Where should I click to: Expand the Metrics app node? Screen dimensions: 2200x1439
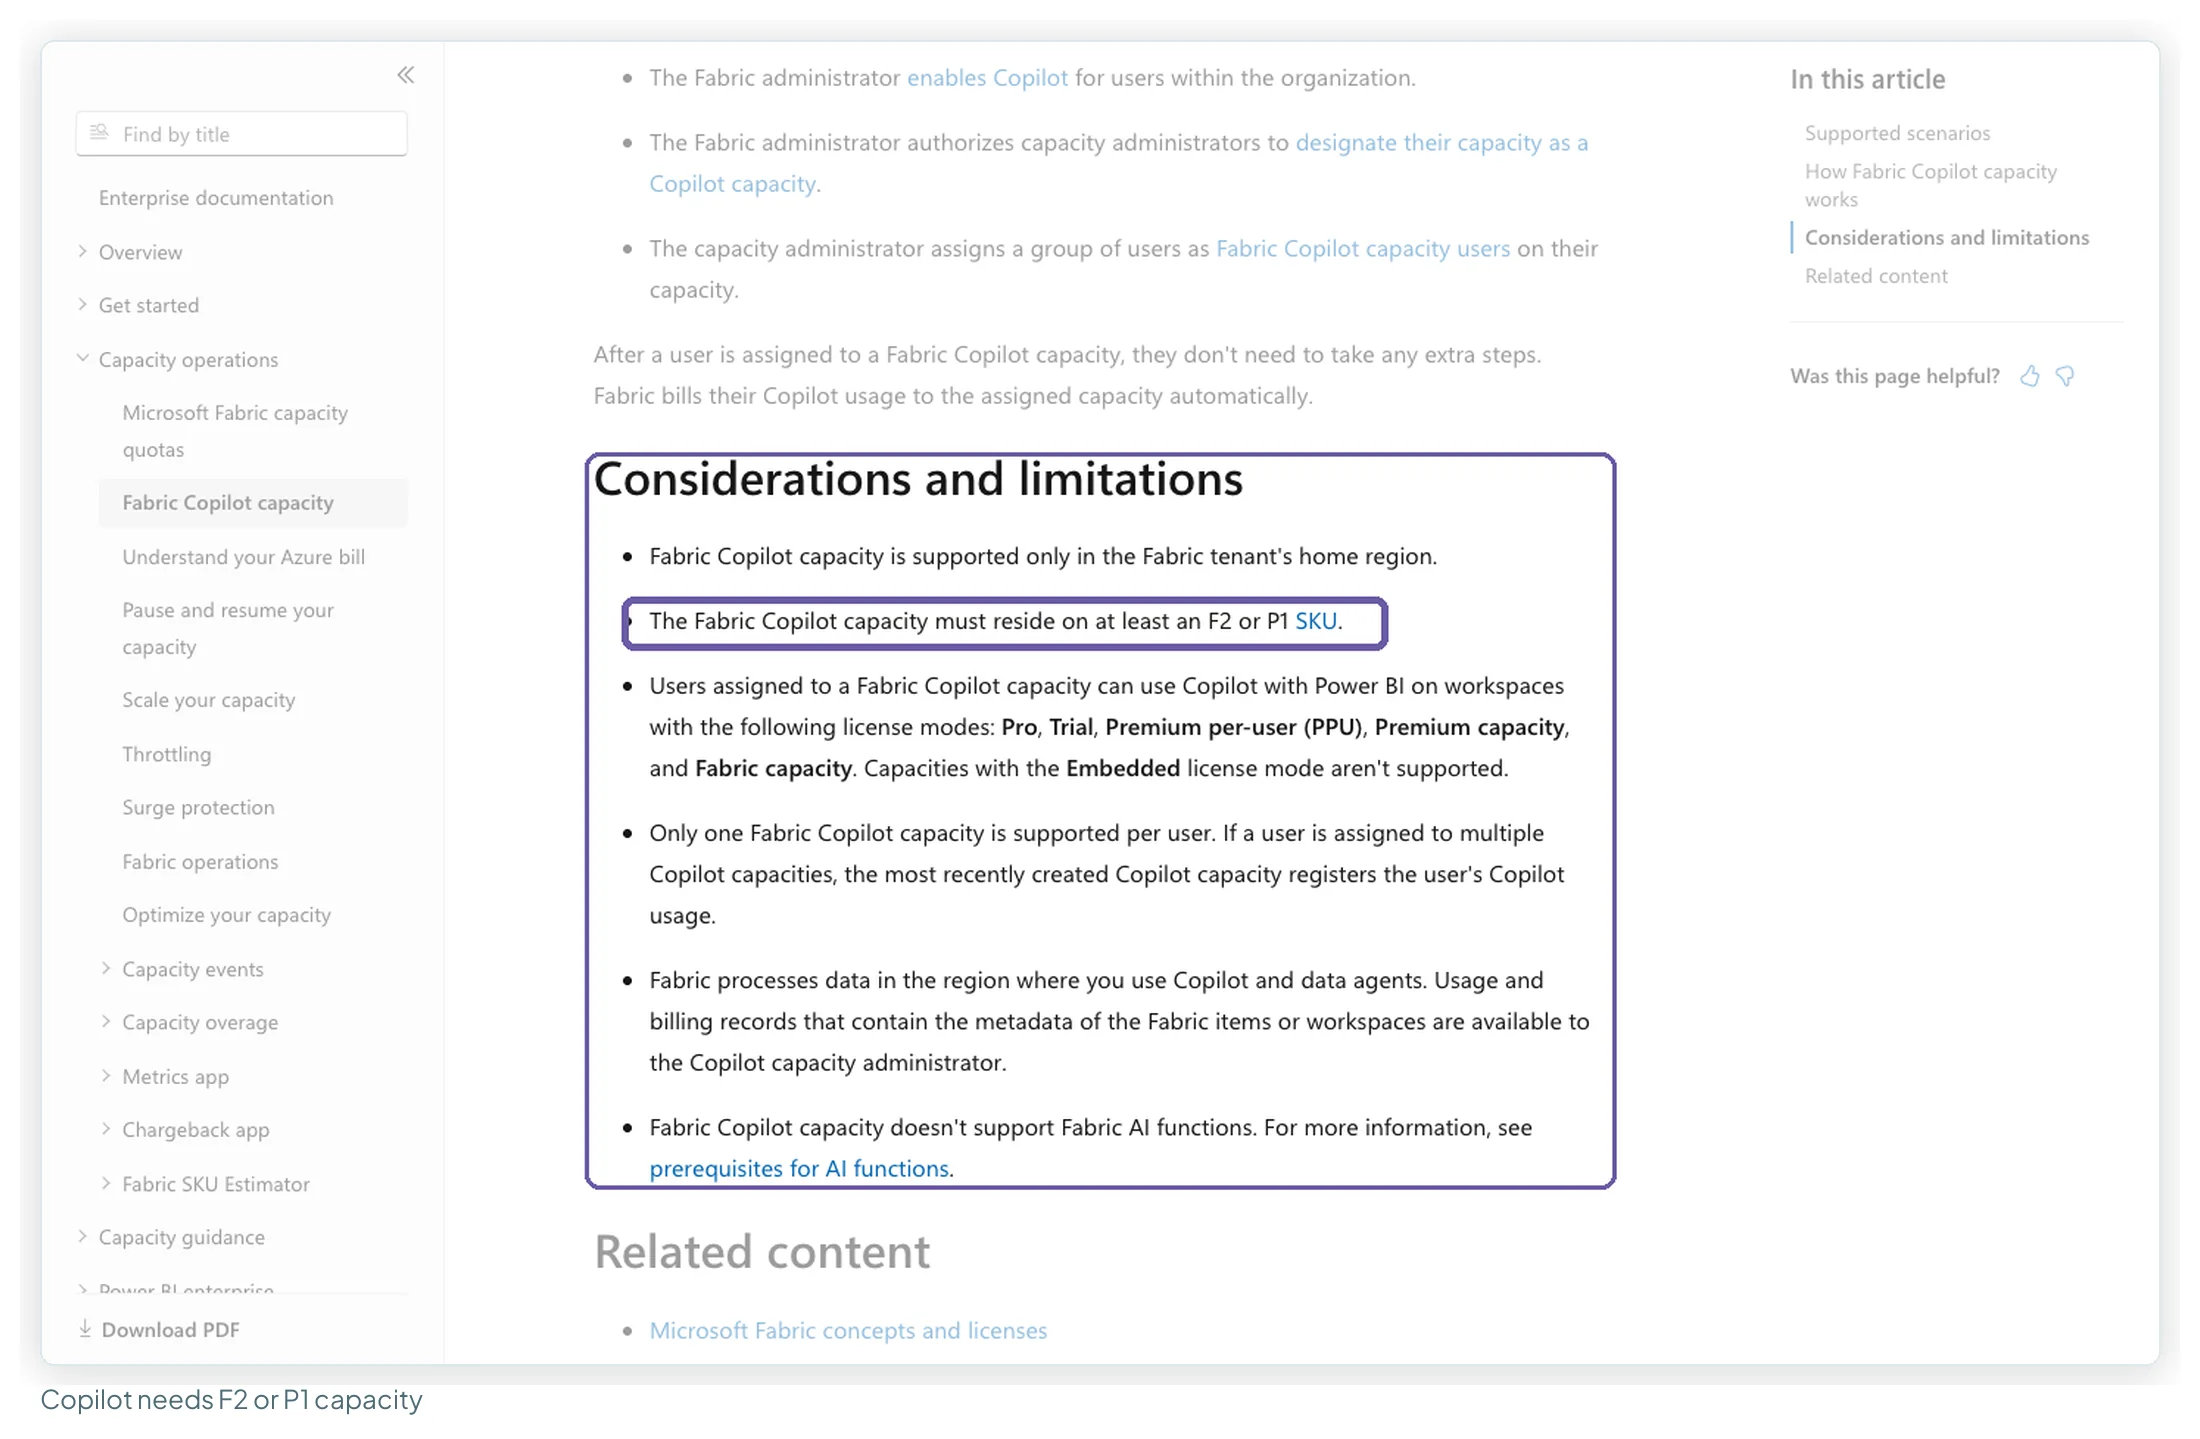tap(106, 1075)
